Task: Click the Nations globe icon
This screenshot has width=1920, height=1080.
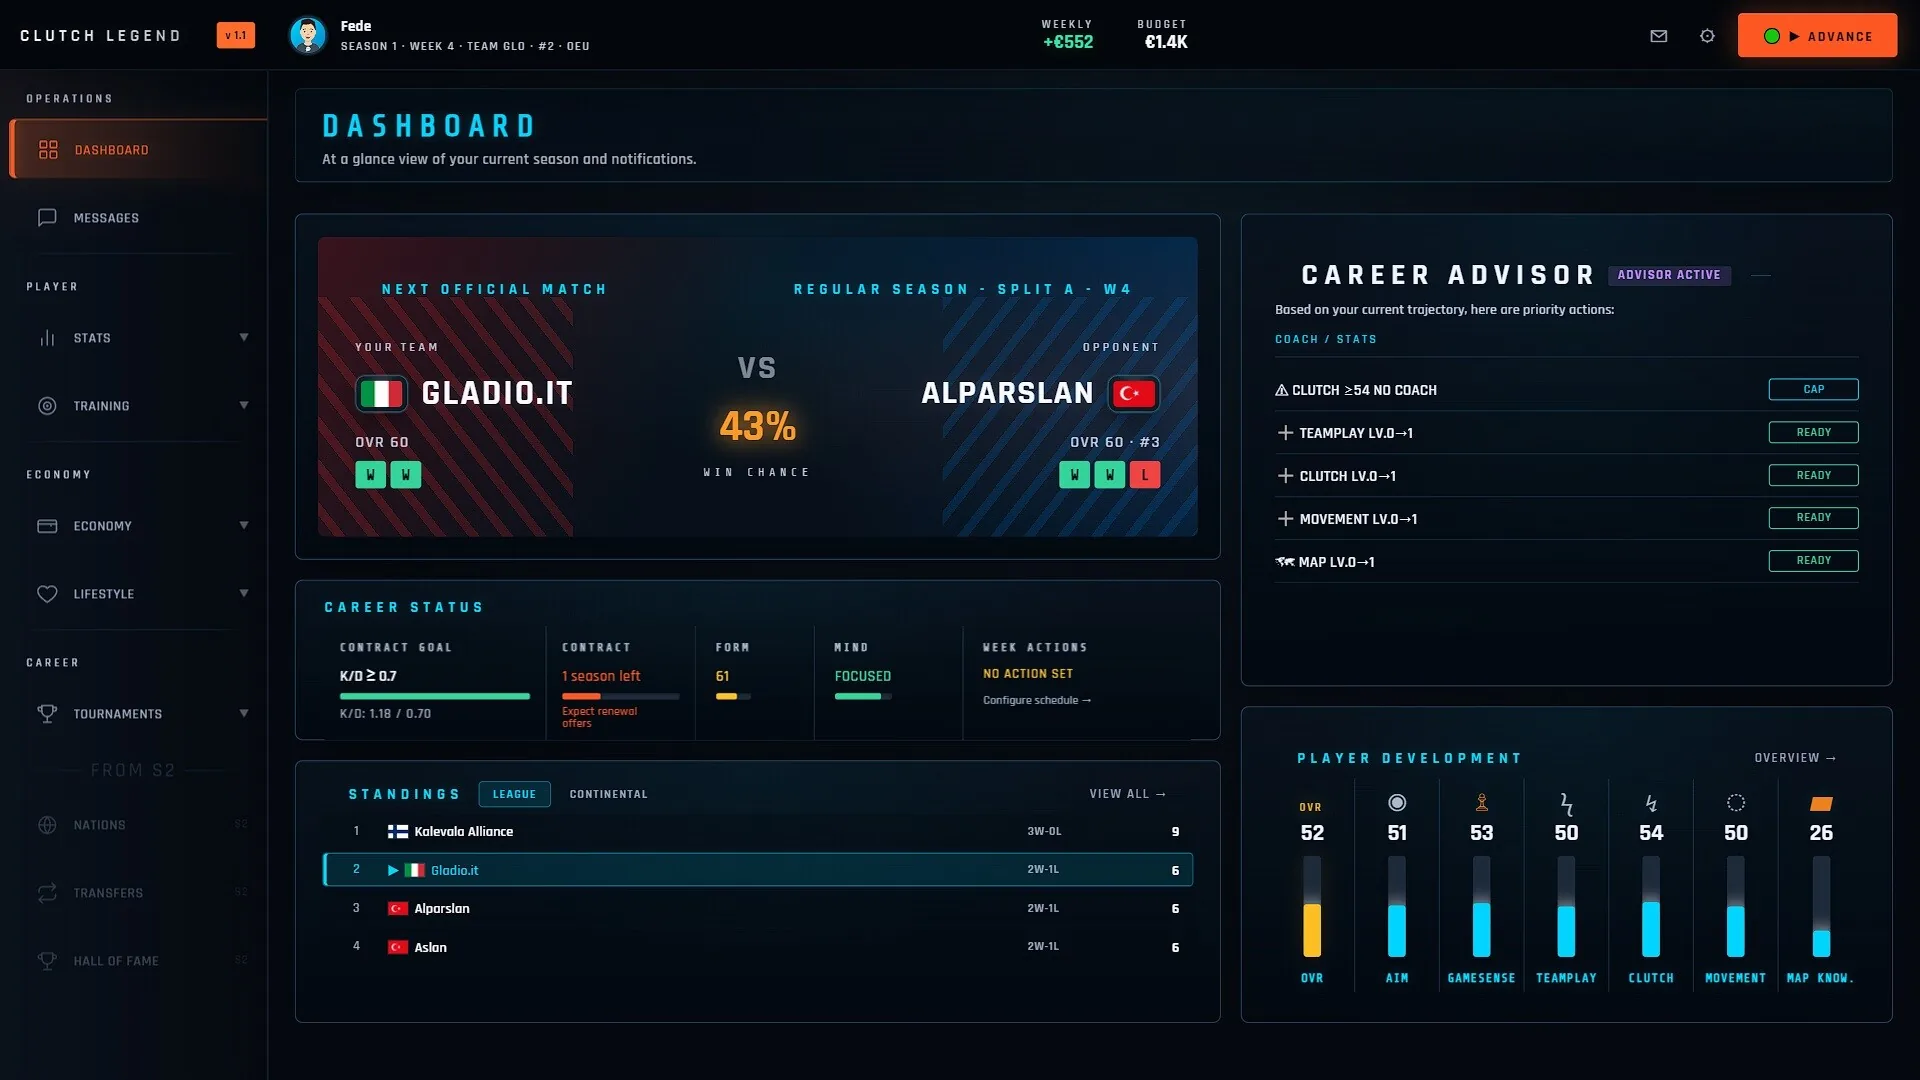Action: [x=47, y=825]
